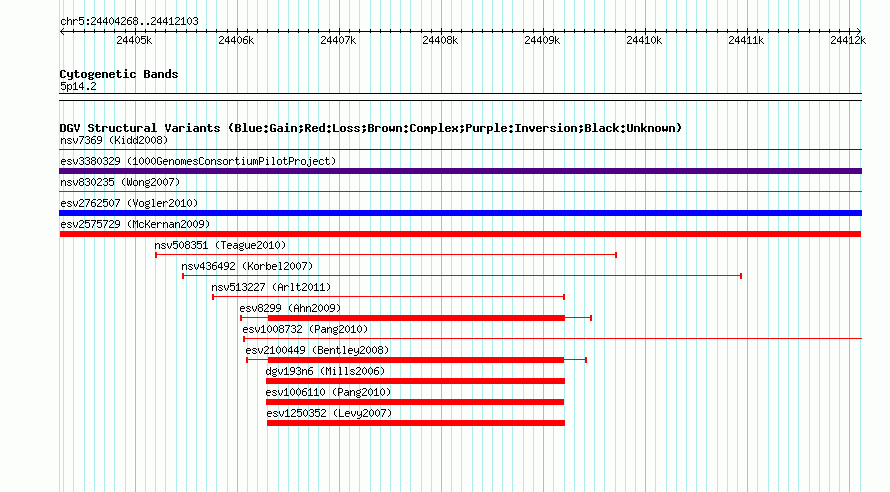Screen dimensions: 890x492
Task: Click the esv1008732 thin red line
Action: coord(553,339)
